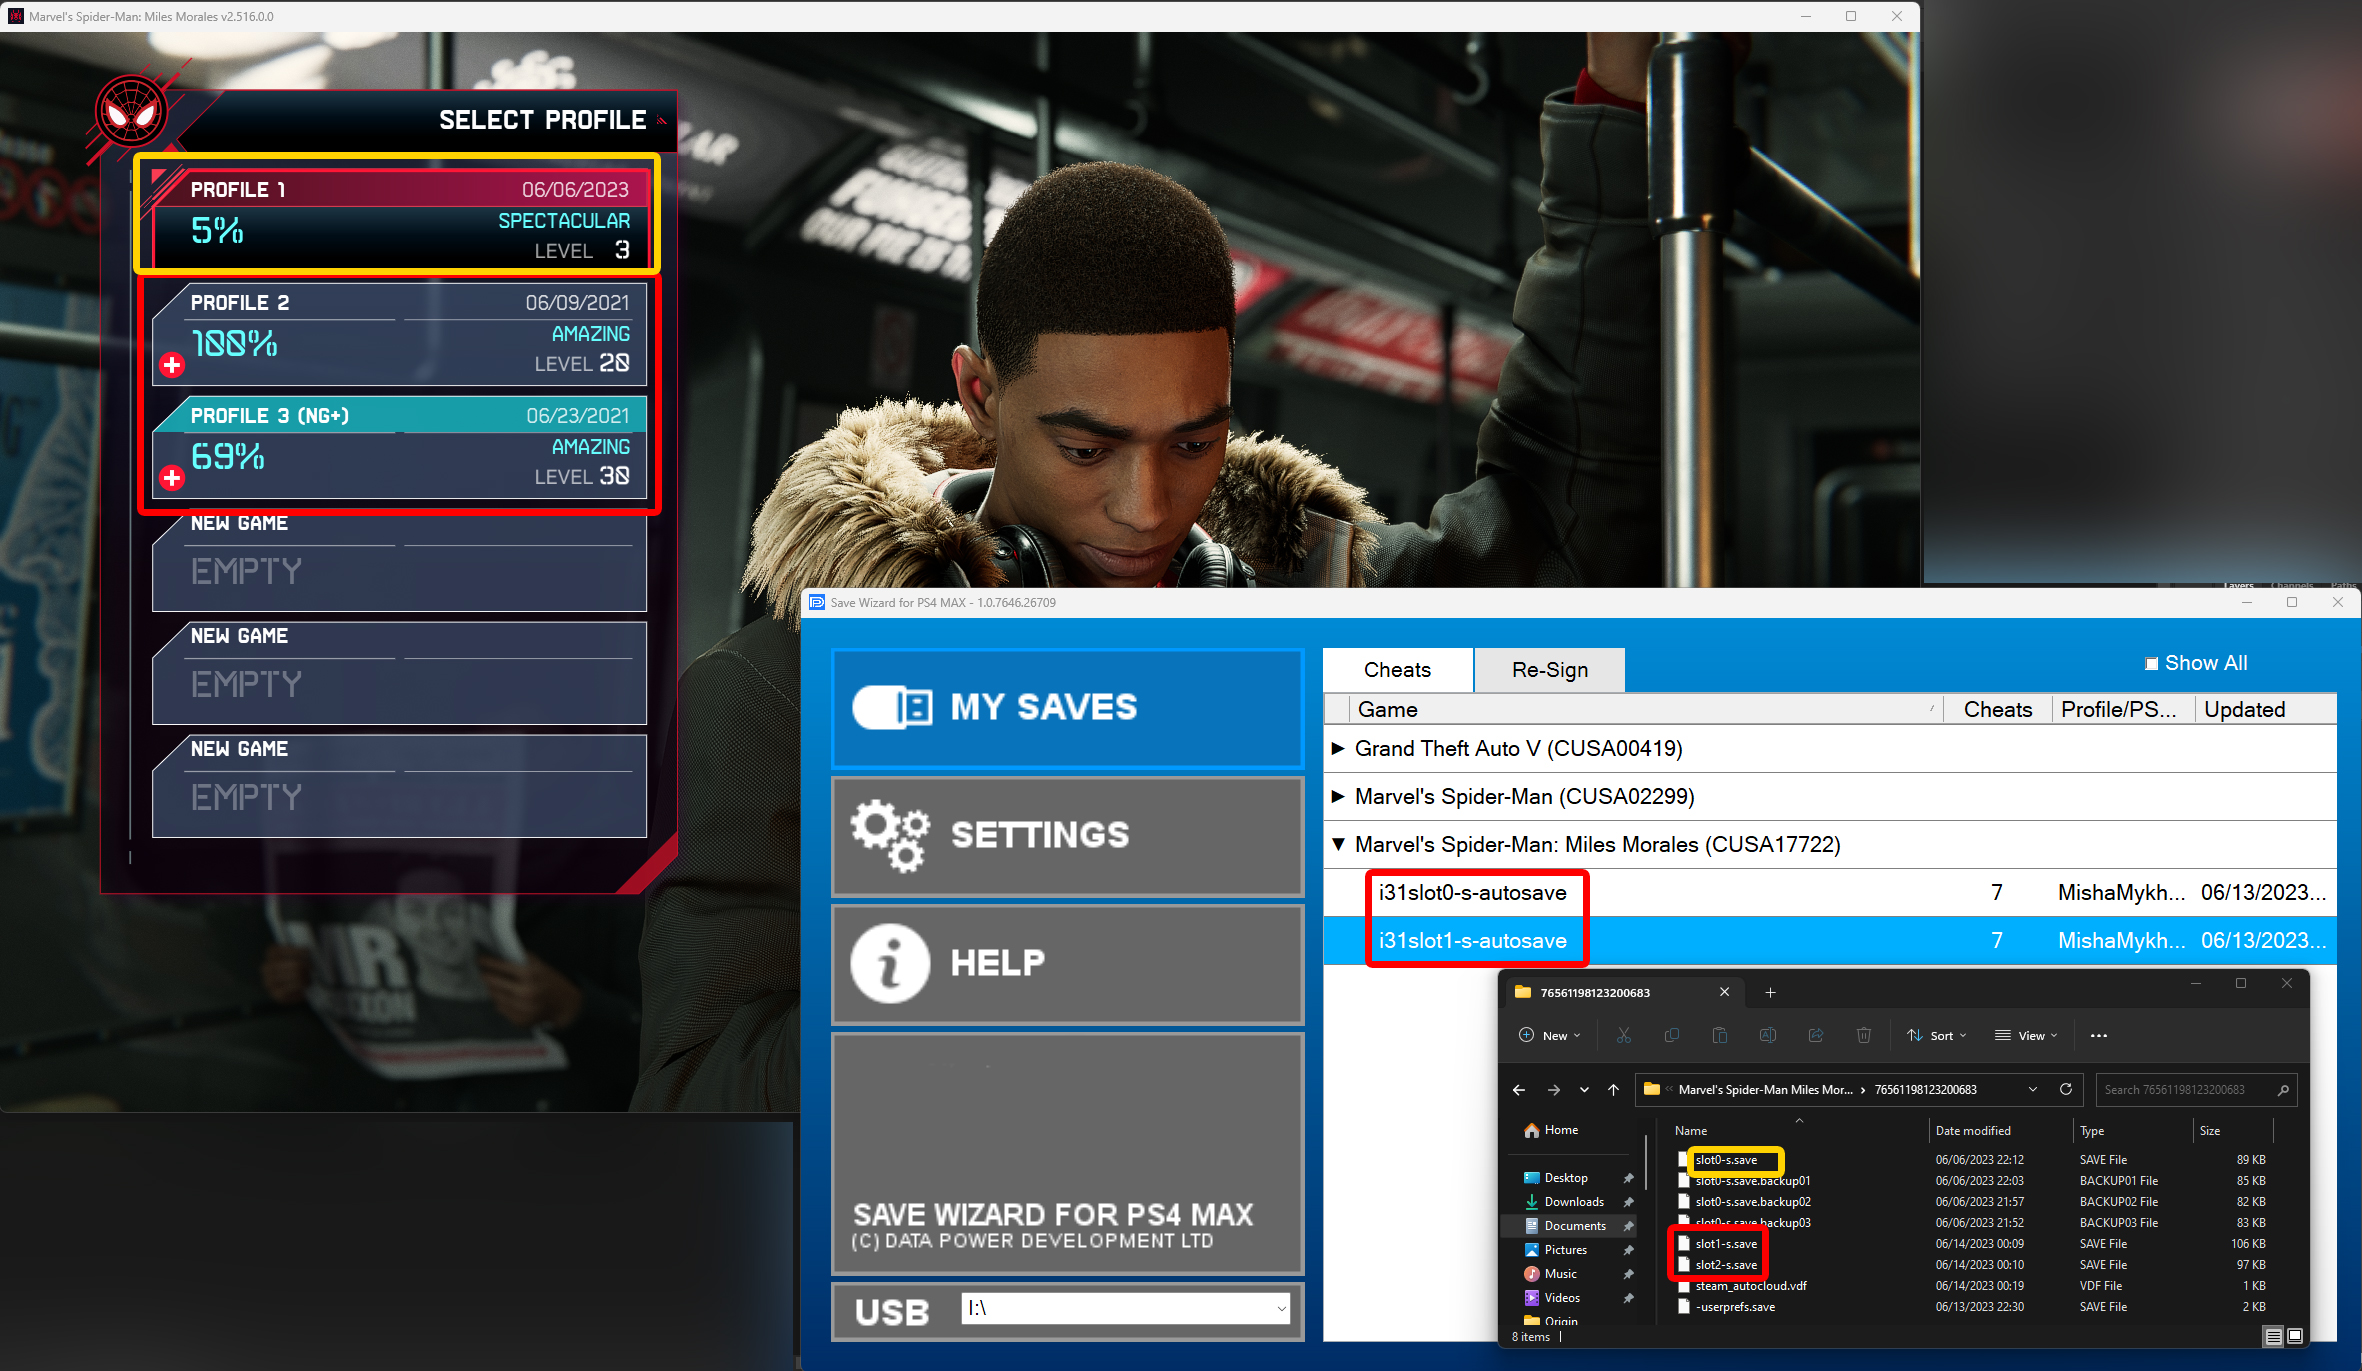Add a new Explorer tab with plus icon
Viewport: 2362px width, 1371px height.
point(1770,992)
